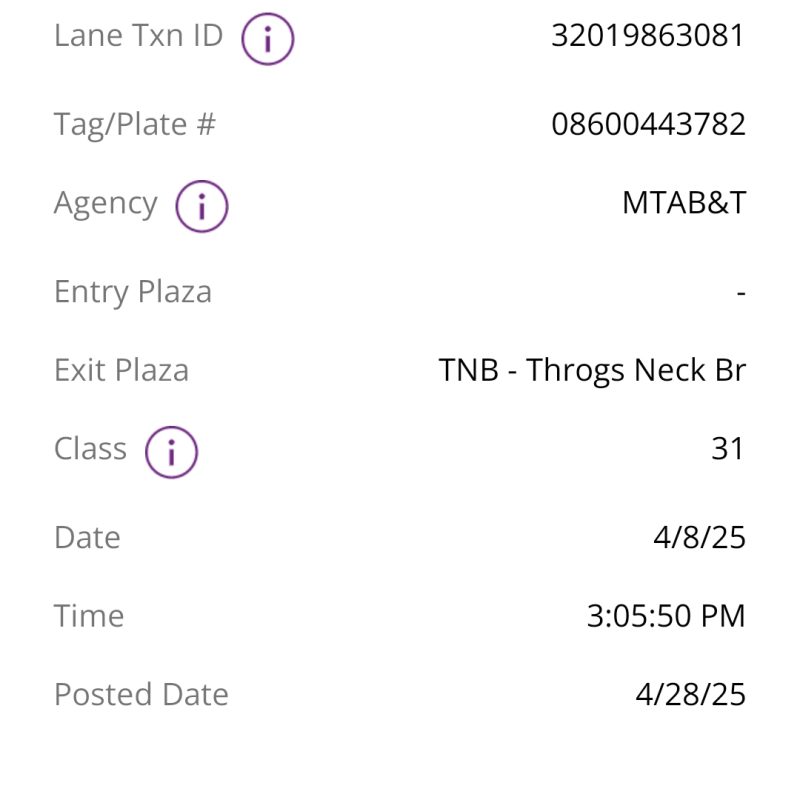Select transaction number 32019863081
The height and width of the screenshot is (800, 800).
(648, 35)
